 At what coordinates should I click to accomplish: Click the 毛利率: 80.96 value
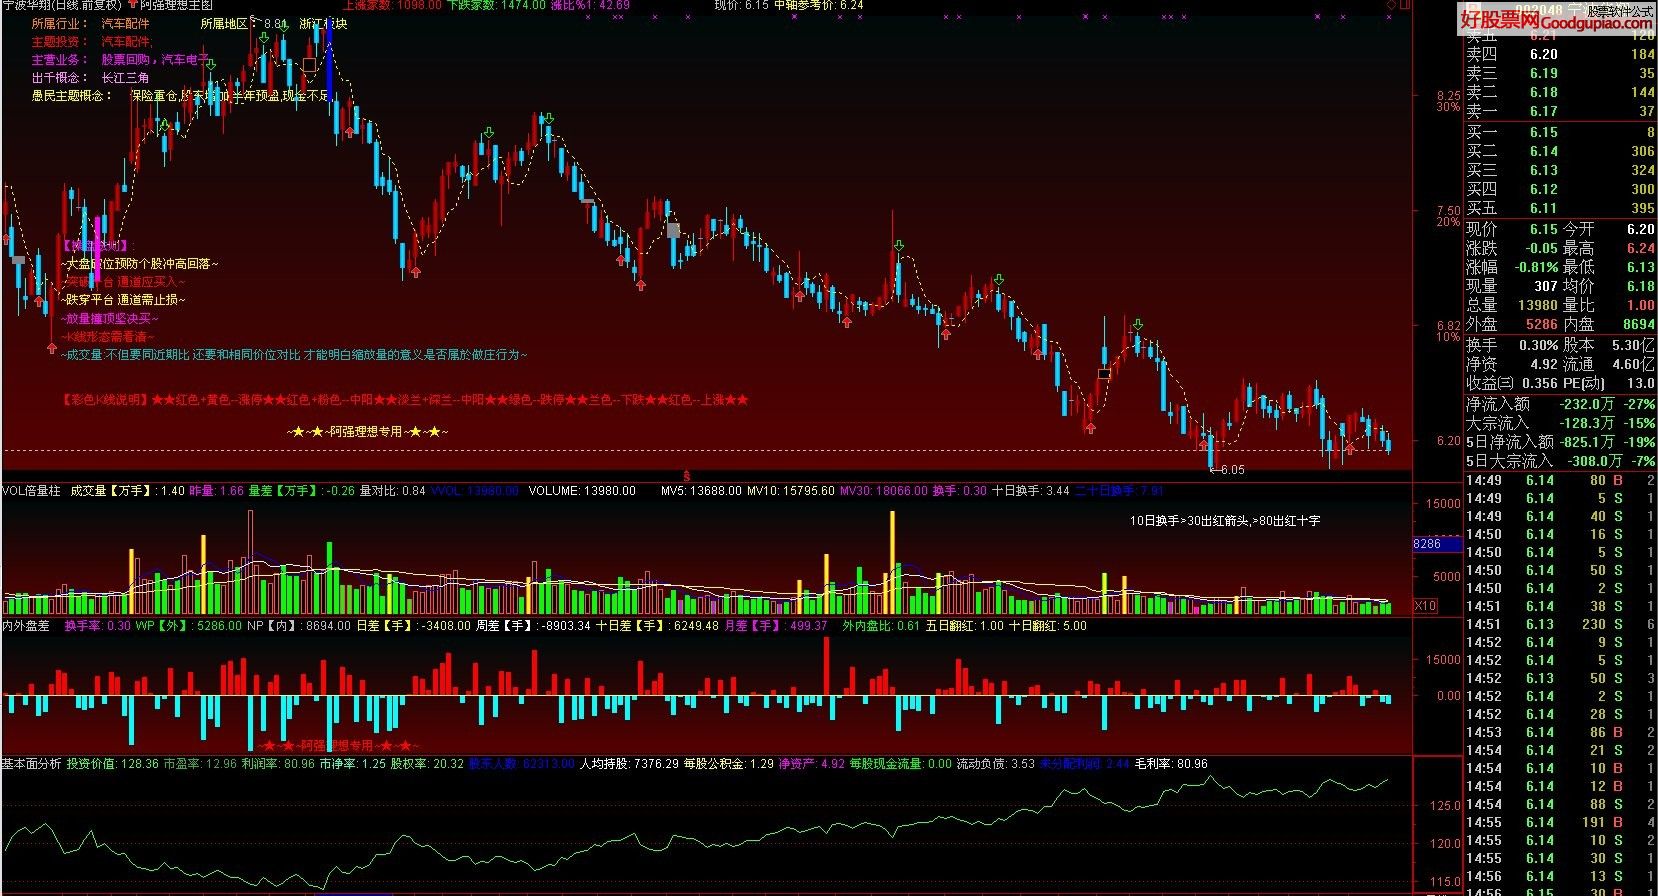point(1171,764)
